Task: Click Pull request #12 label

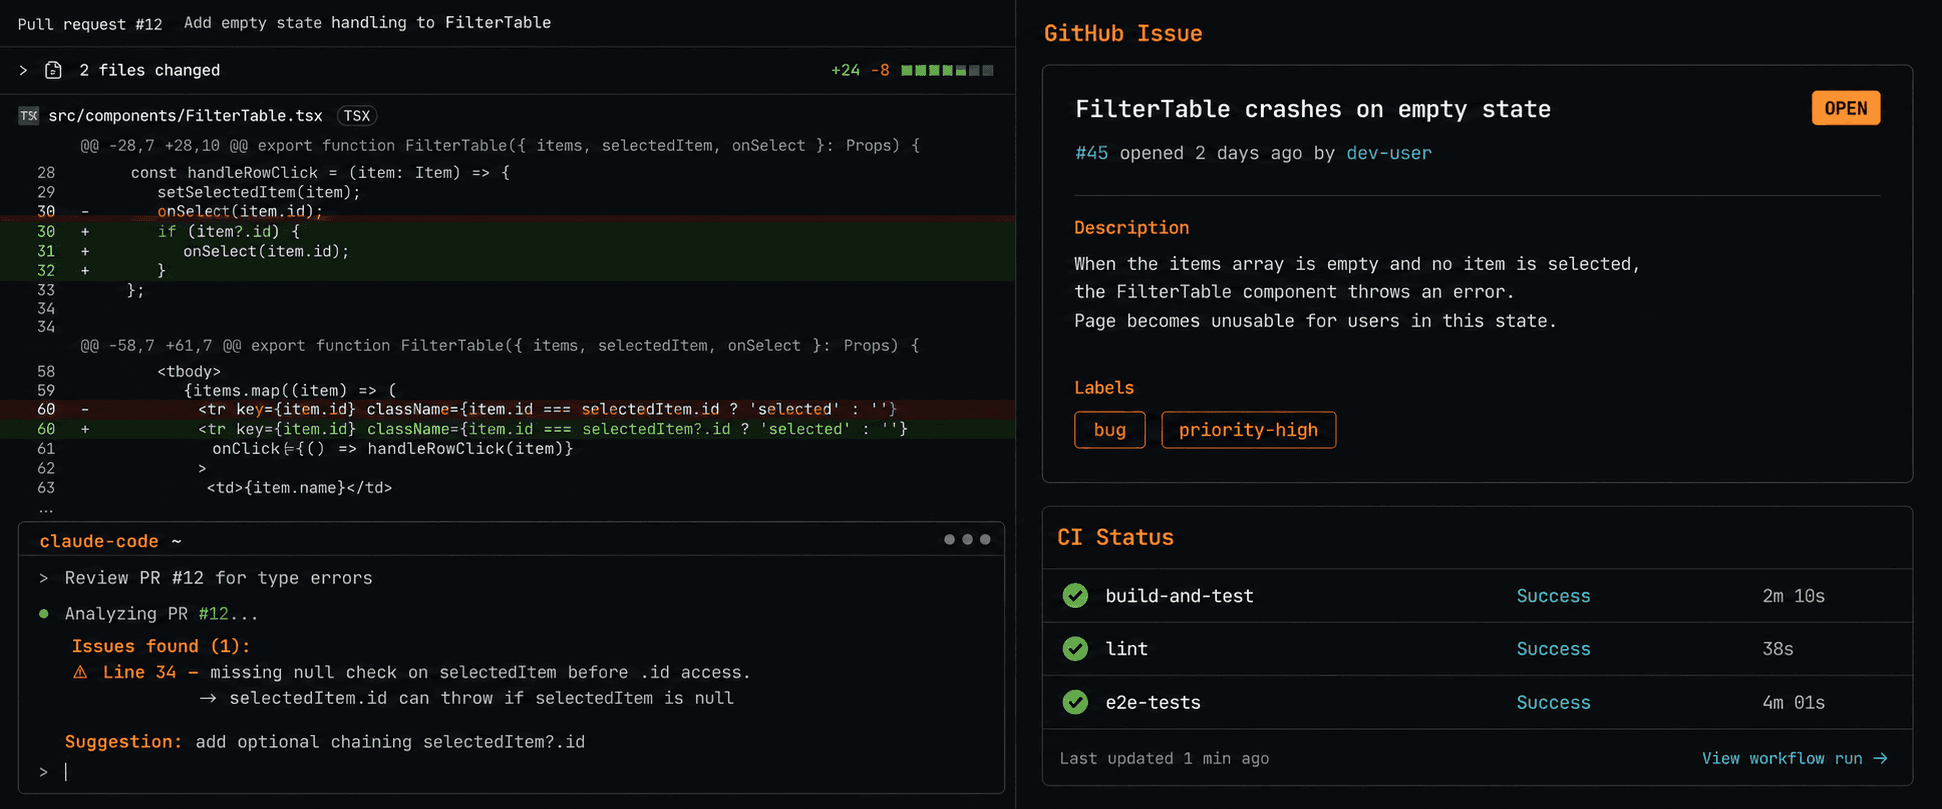Action: tap(90, 23)
